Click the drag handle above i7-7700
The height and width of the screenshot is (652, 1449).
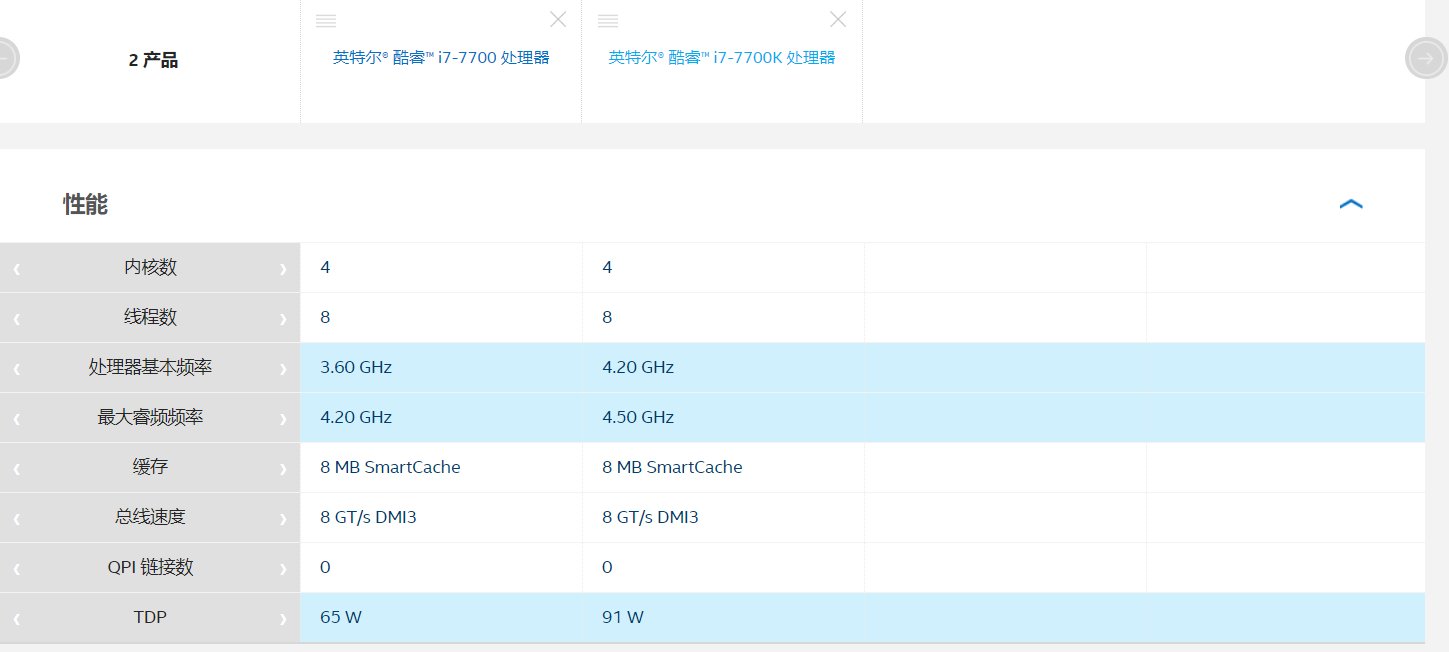(x=326, y=19)
